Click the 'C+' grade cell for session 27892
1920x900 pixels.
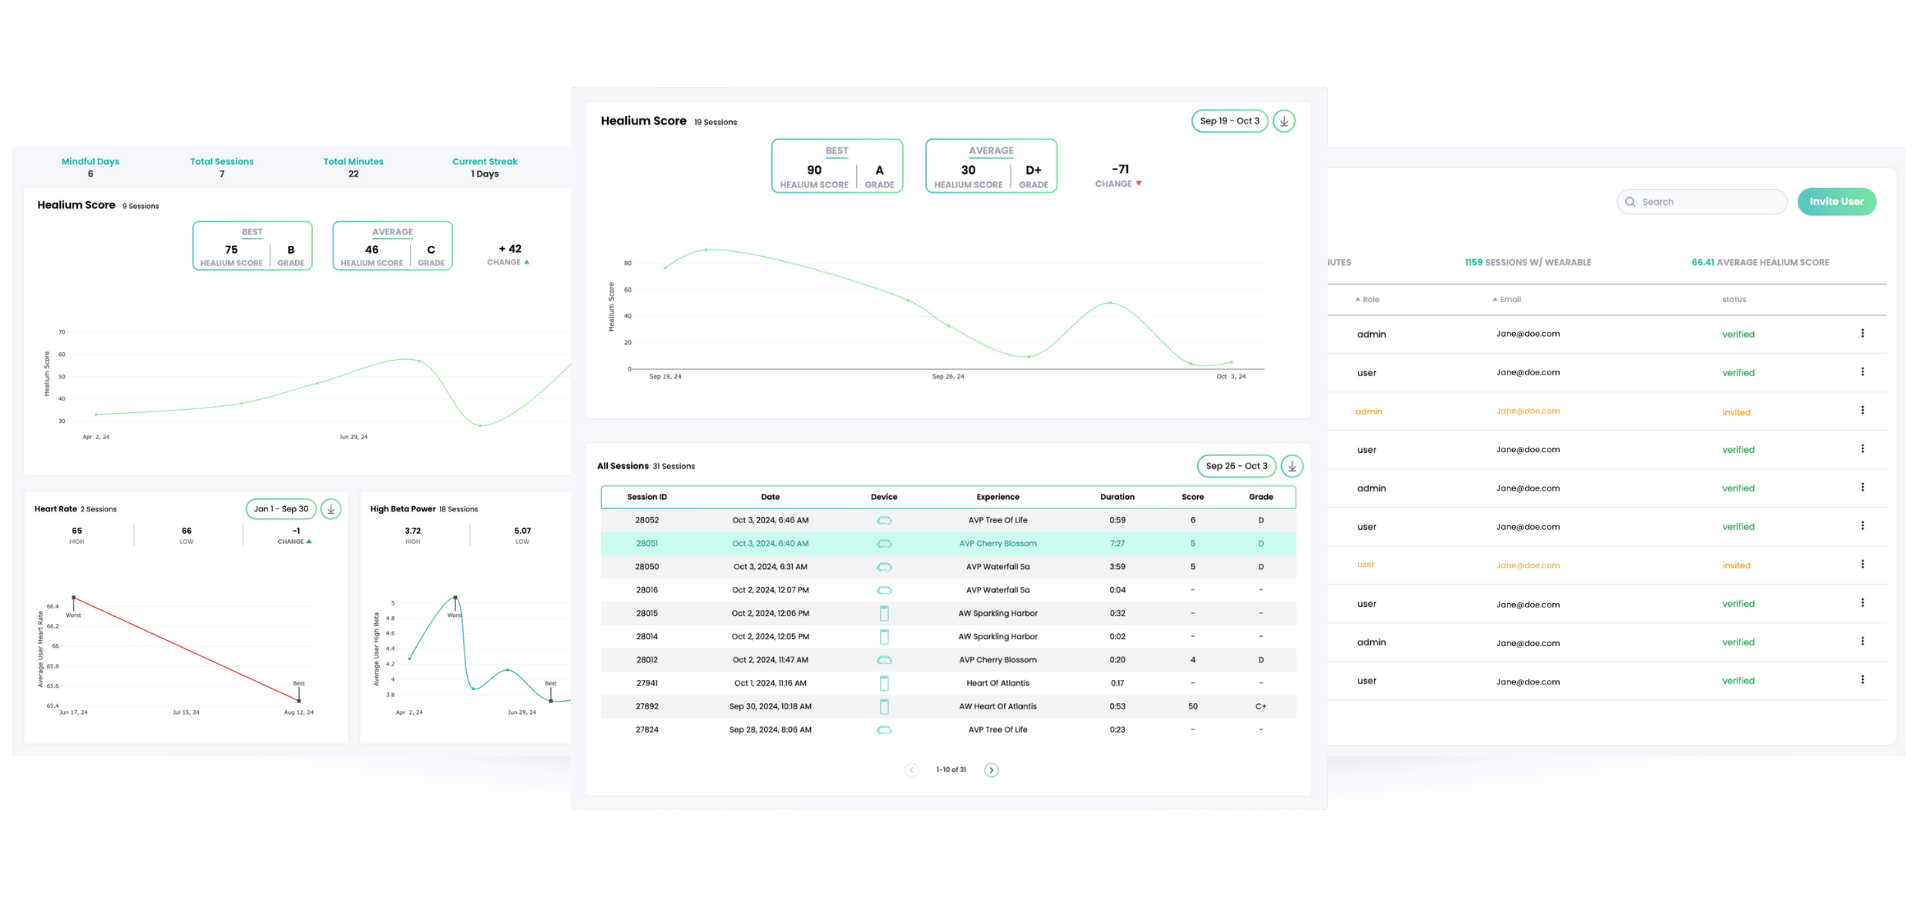1261,707
